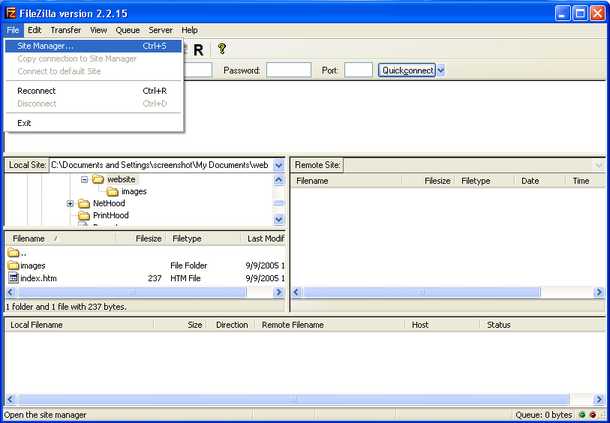Click the question mark help toolbar icon
610x423 pixels.
point(222,49)
